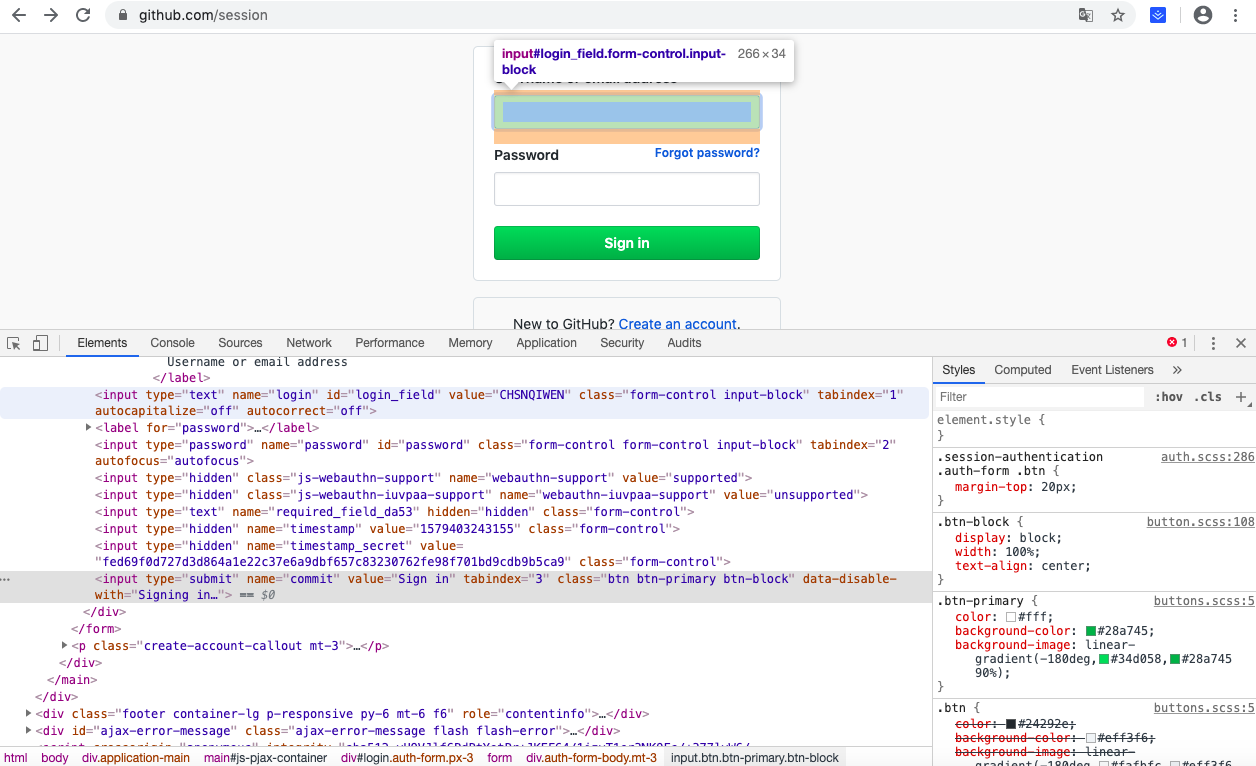Open the #28a745 swatch inside linear-gradient
Image resolution: width=1256 pixels, height=766 pixels.
(1175, 660)
